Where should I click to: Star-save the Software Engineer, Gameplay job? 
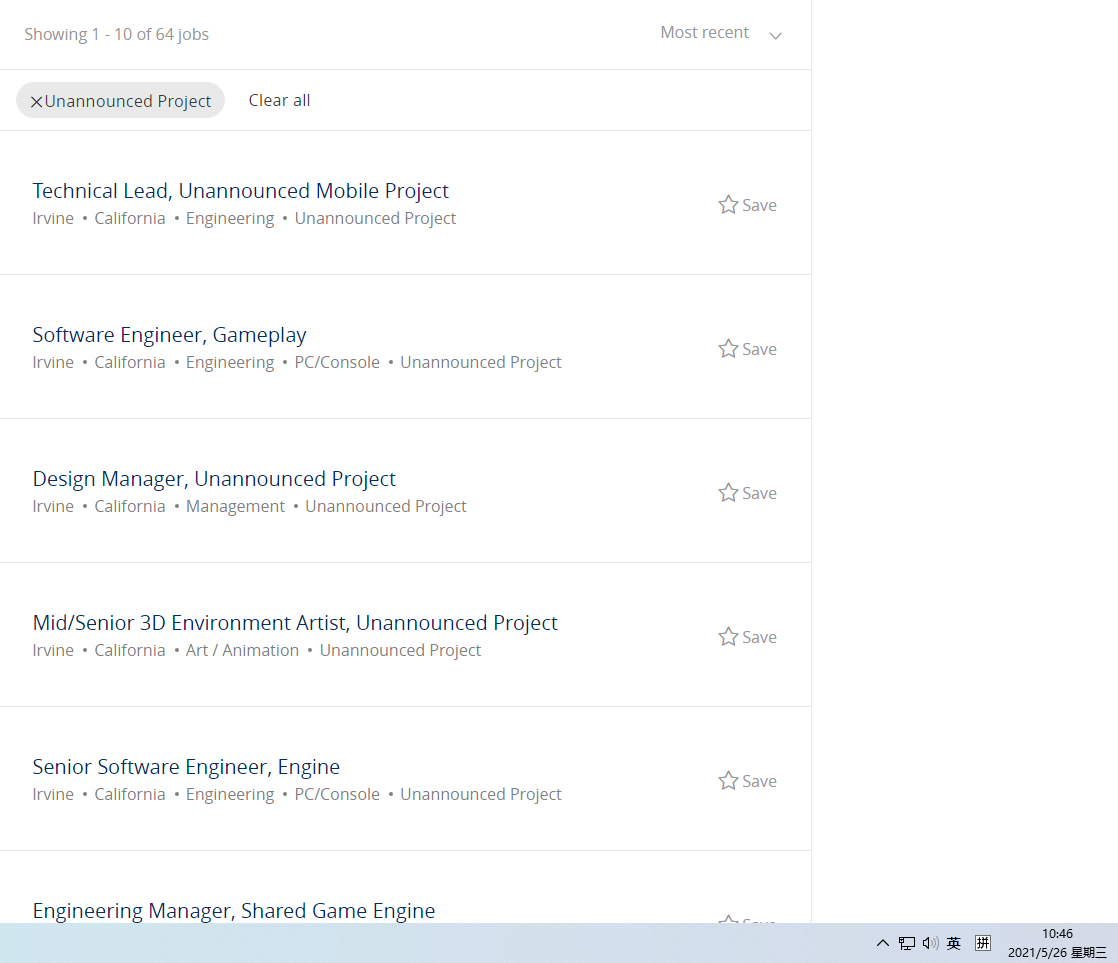tap(747, 349)
